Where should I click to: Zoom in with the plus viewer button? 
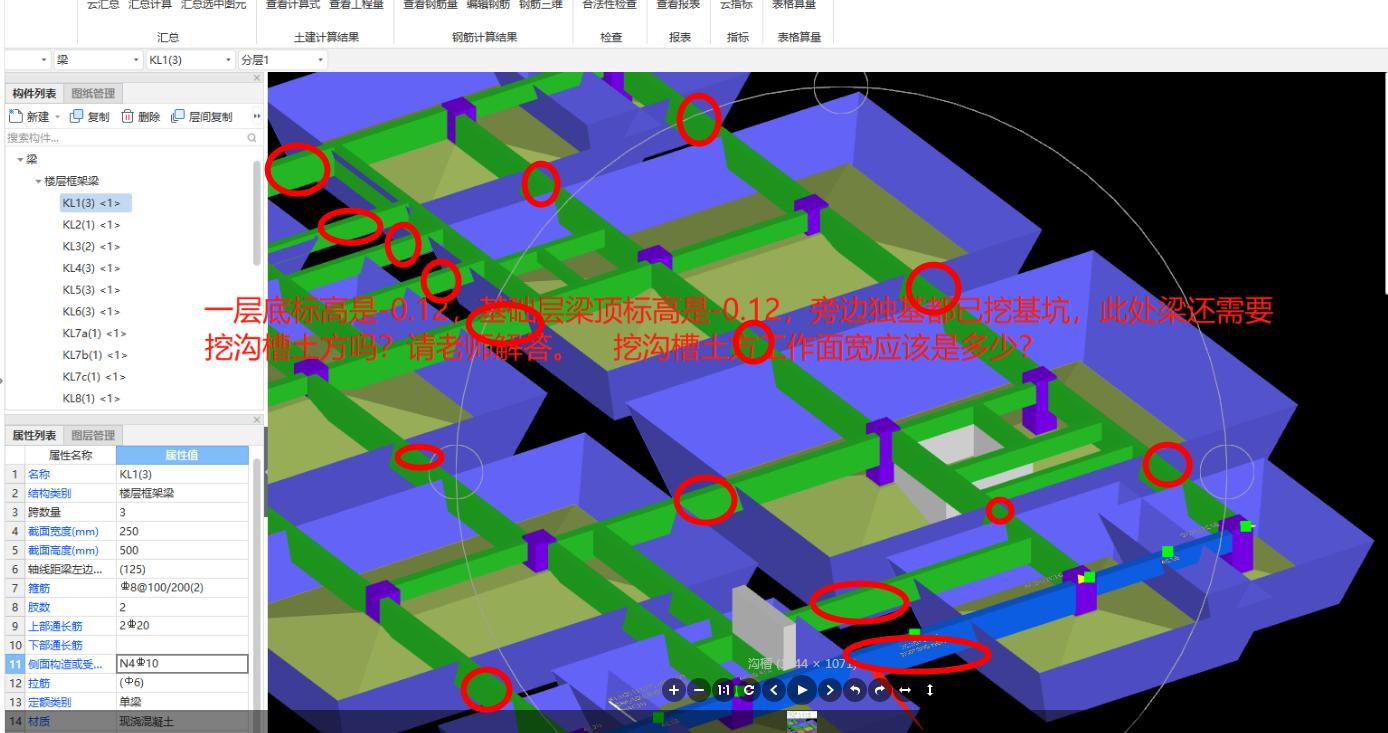[673, 690]
